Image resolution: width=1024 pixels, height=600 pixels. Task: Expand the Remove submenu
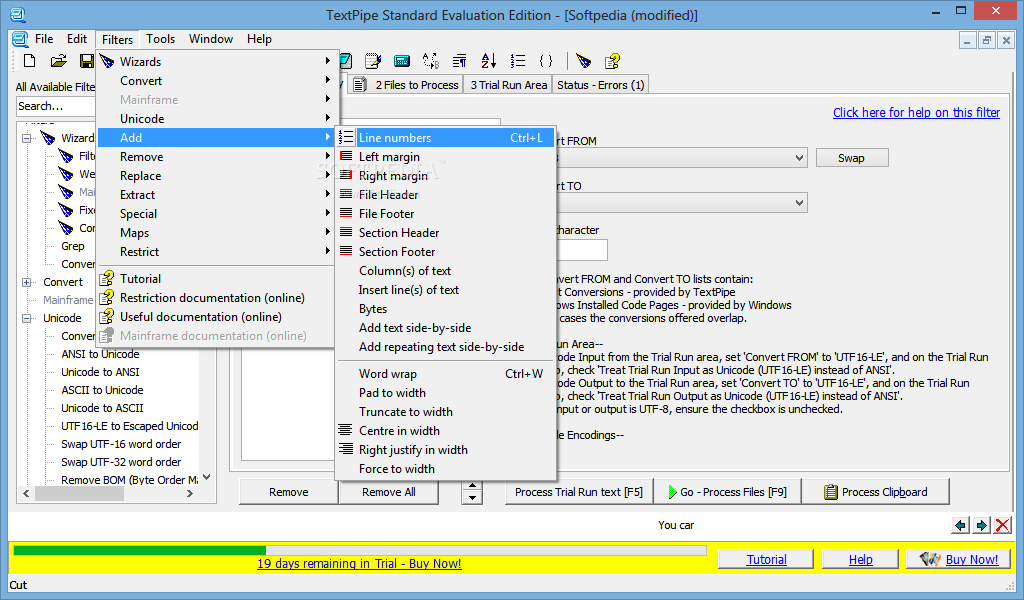coord(217,157)
